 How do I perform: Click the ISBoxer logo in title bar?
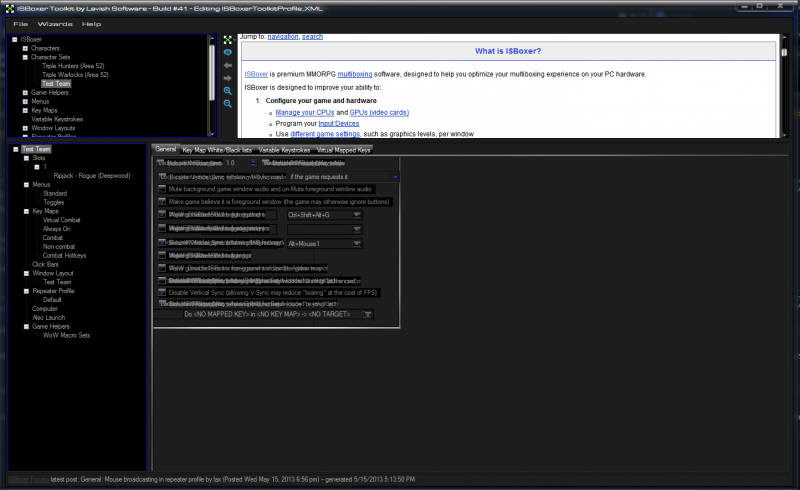tap(10, 8)
